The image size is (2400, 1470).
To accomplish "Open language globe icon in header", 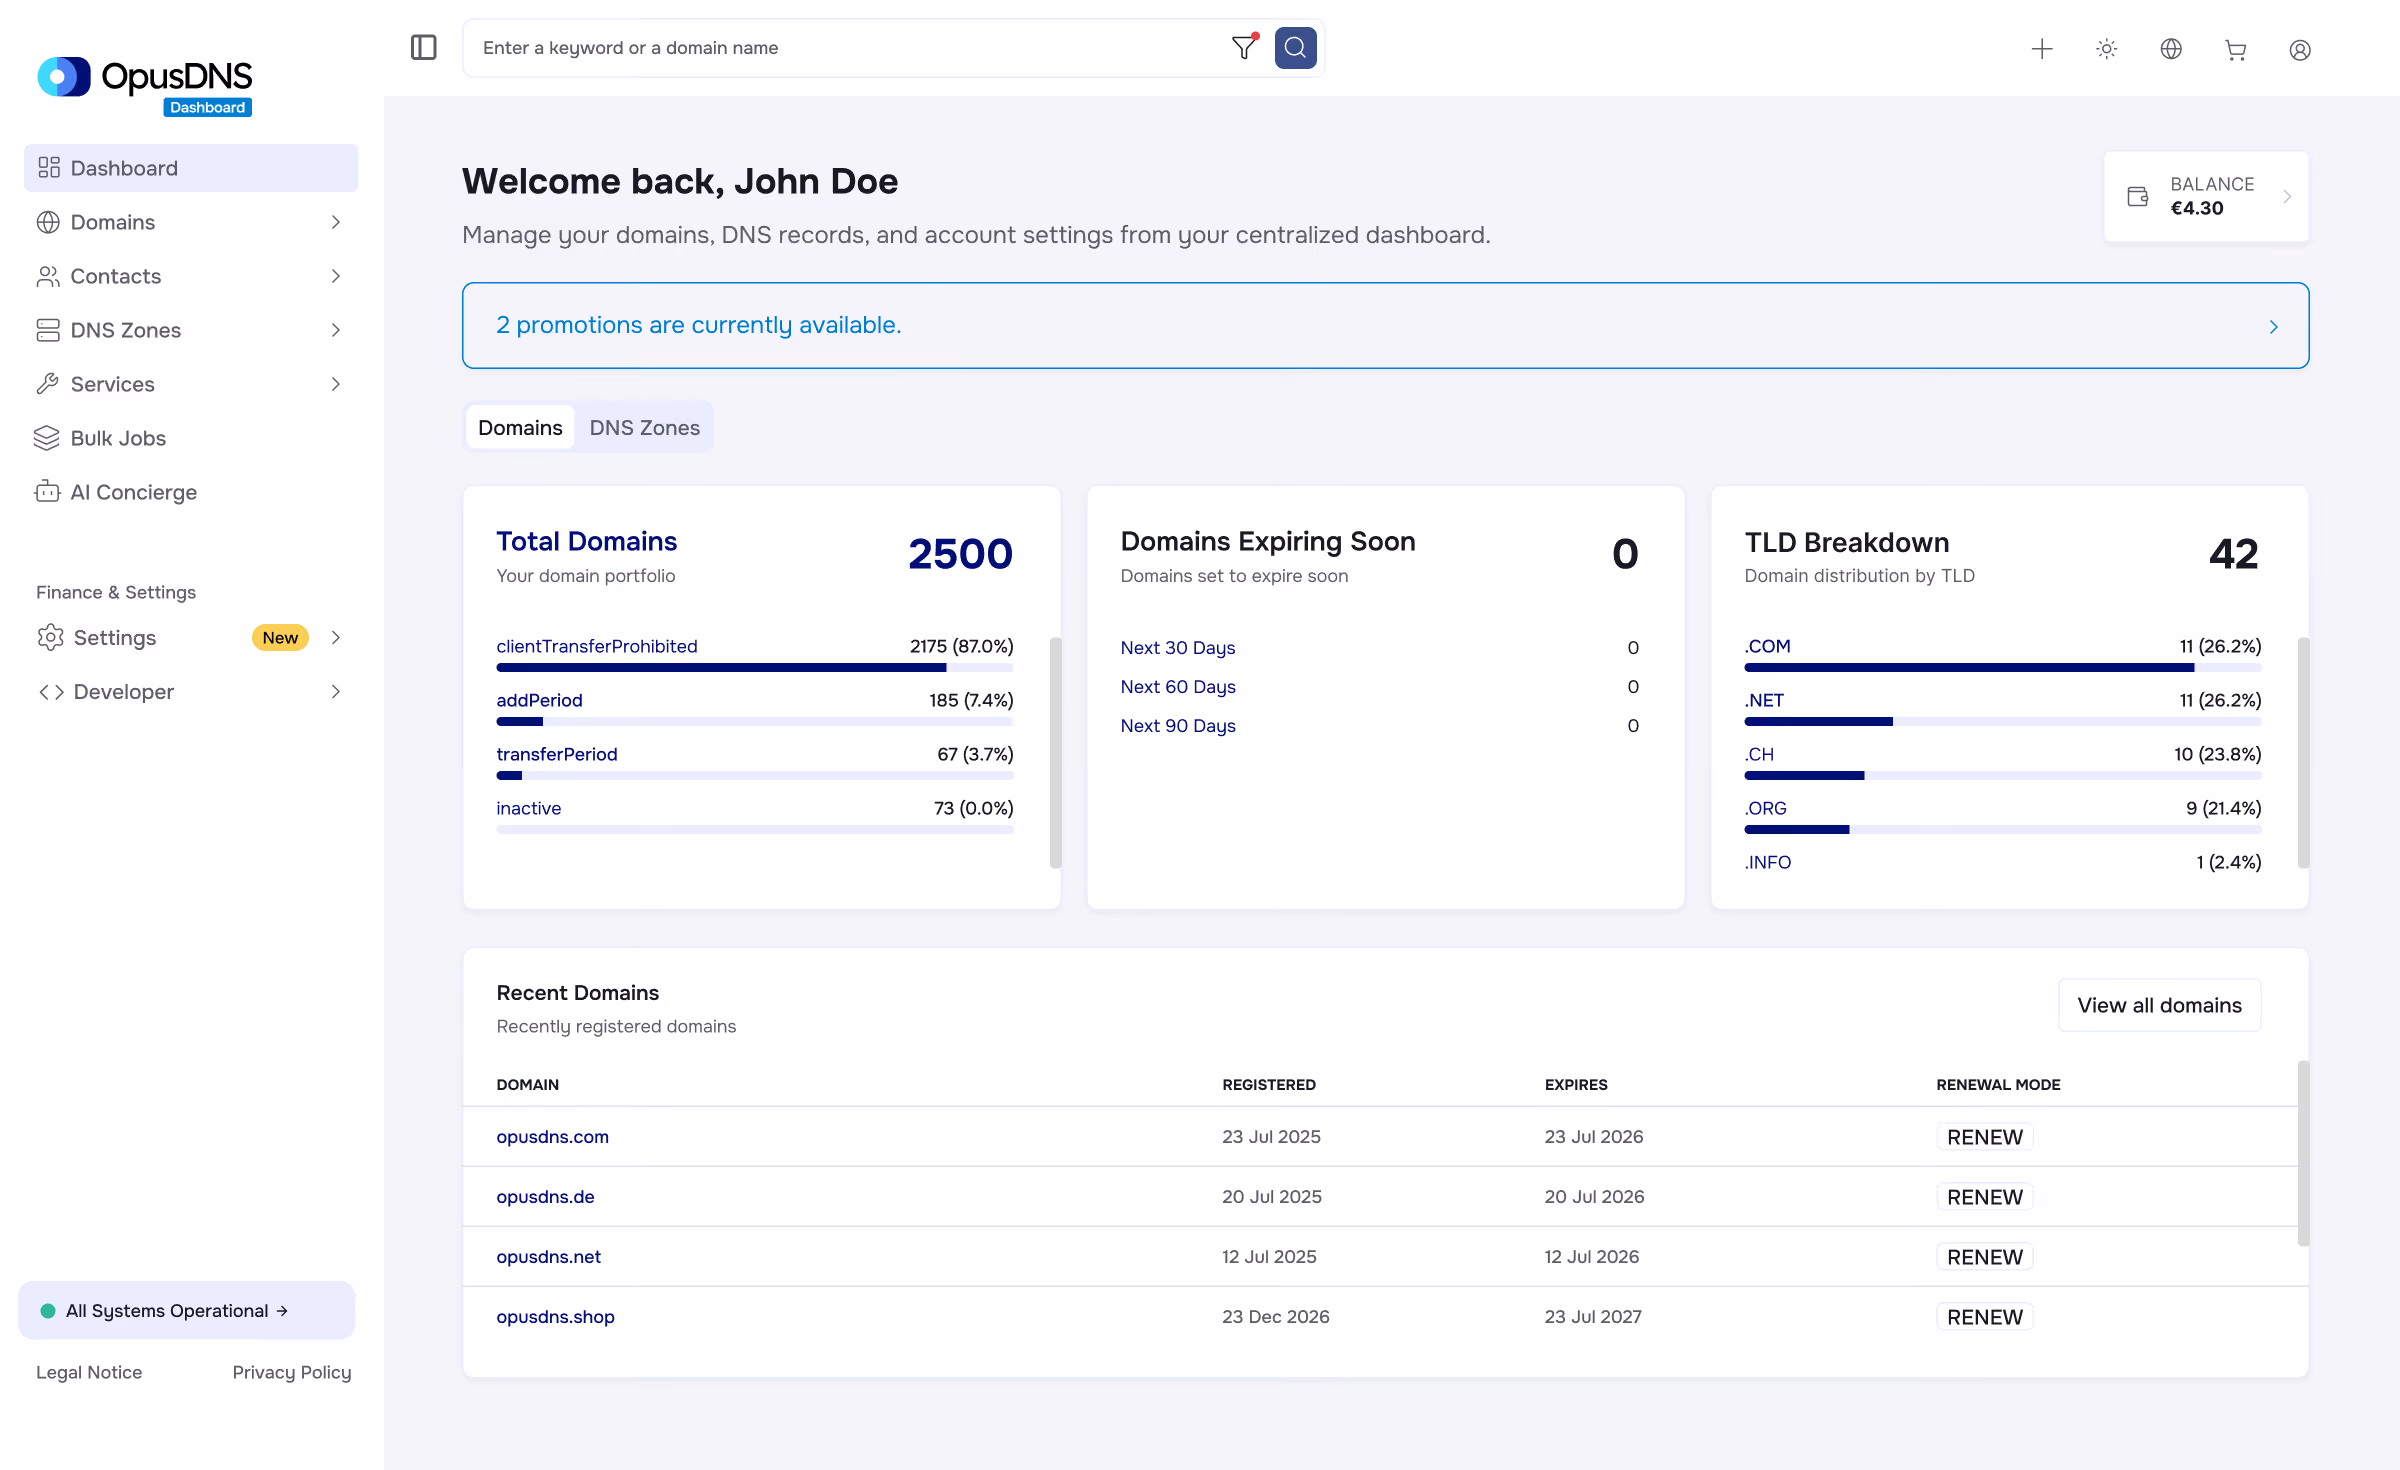I will click(x=2171, y=49).
